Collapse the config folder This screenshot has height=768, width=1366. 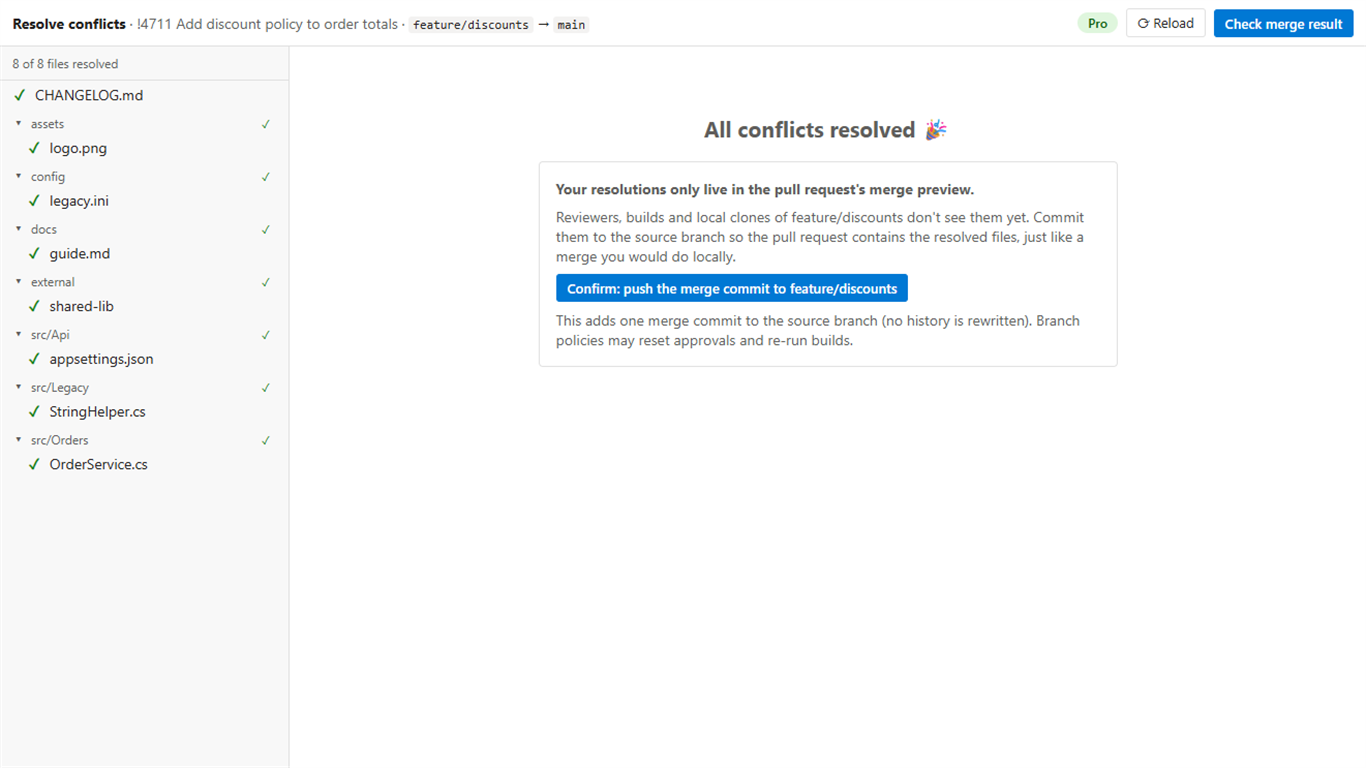click(18, 176)
